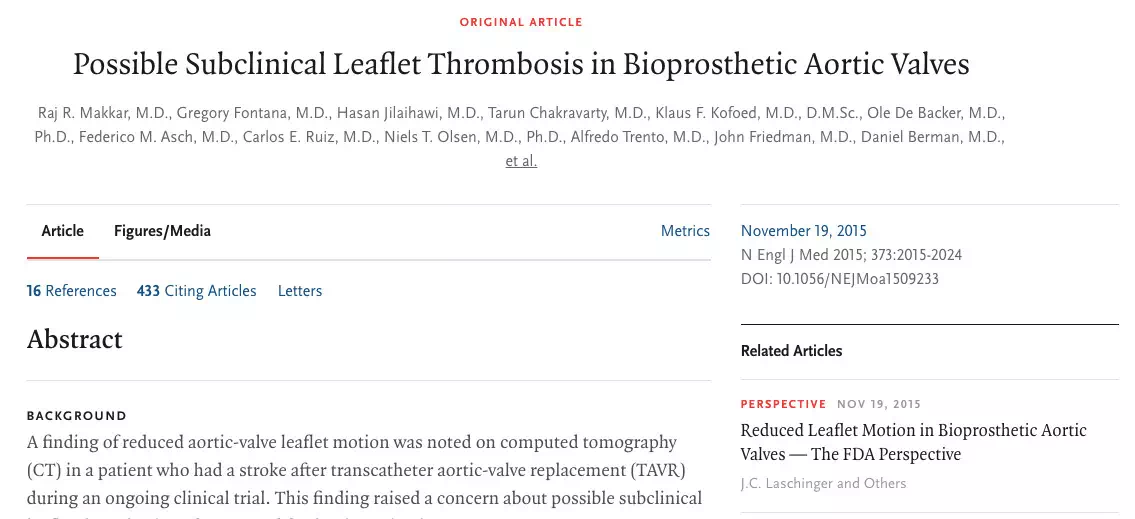The width and height of the screenshot is (1135, 519).
Task: Click author Carlos E. Ruiz
Action: [290, 137]
